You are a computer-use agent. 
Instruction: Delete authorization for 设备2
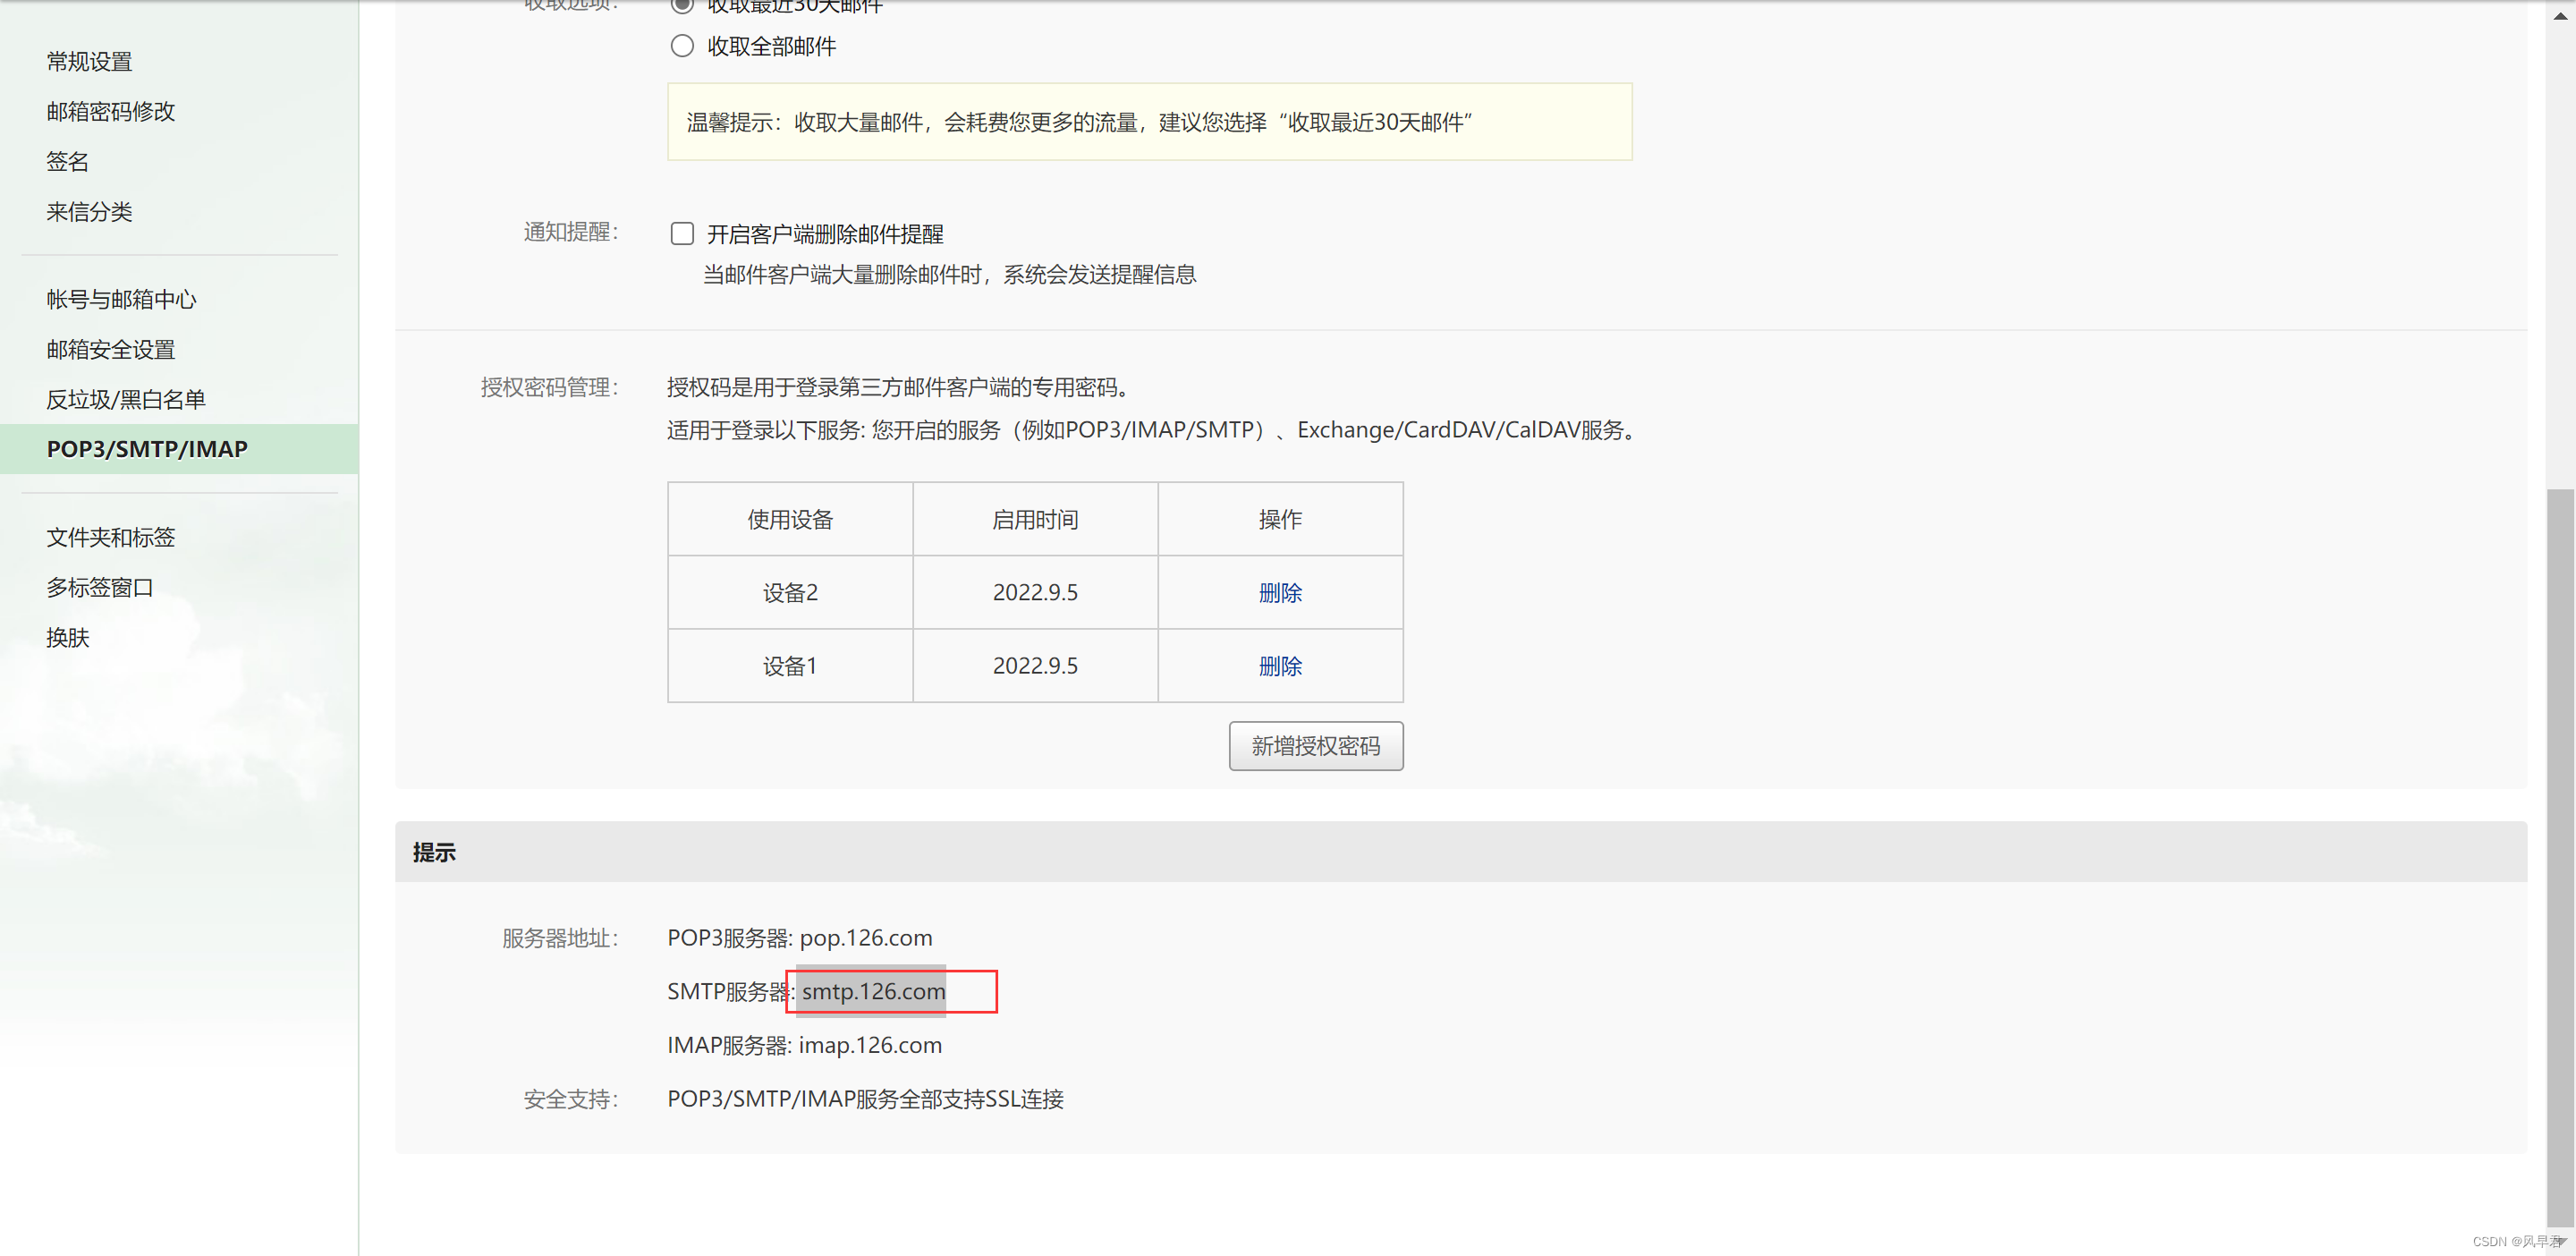pos(1279,593)
